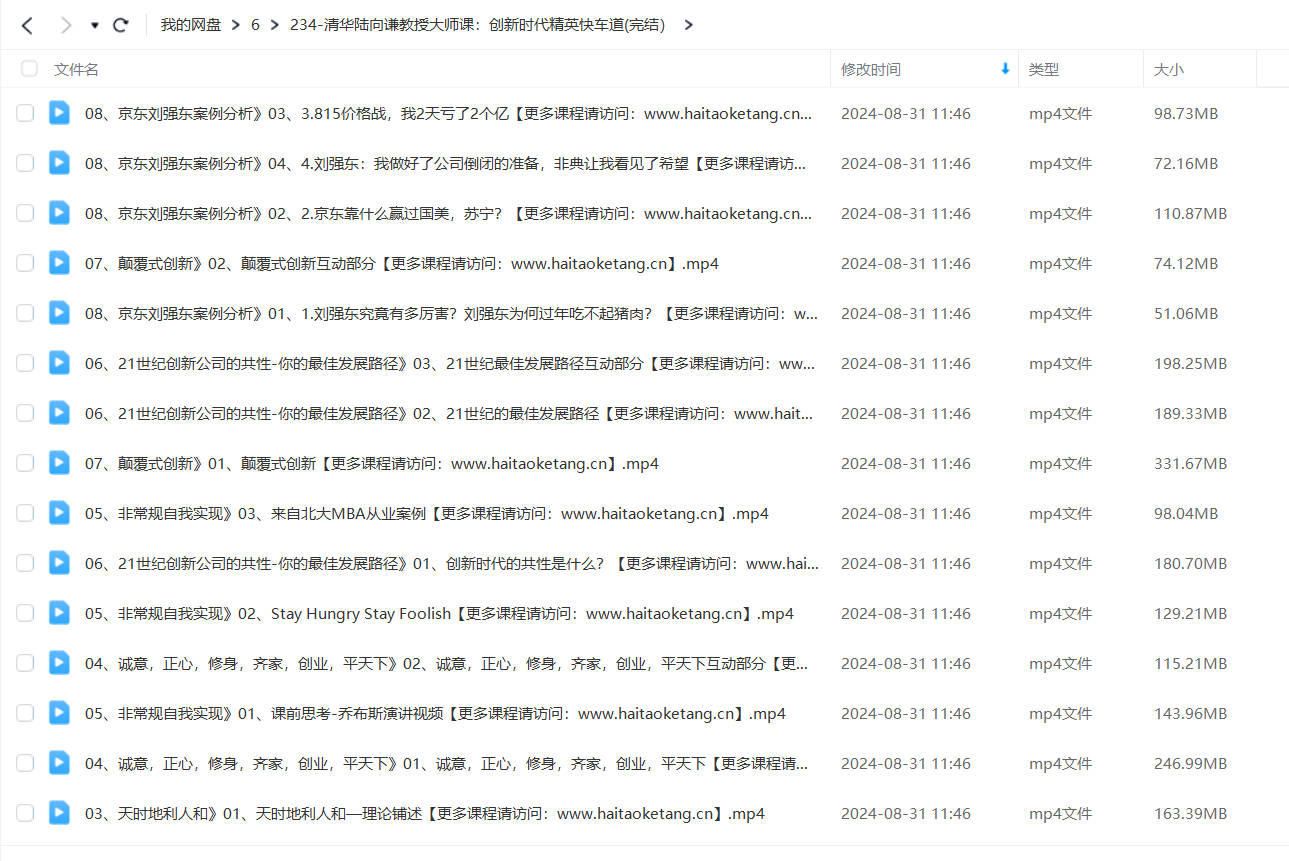This screenshot has width=1289, height=861.
Task: Select file name 01、创新时代的共性是什么
Action: tap(452, 564)
